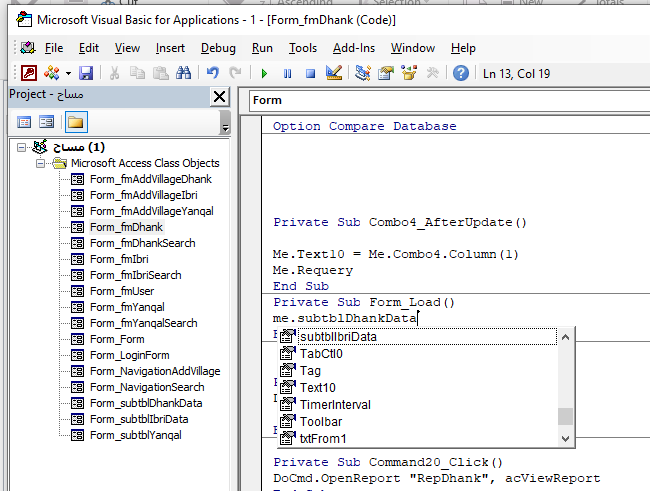Open Object Browser toolbar icon
This screenshot has width=650, height=491.
click(x=409, y=73)
